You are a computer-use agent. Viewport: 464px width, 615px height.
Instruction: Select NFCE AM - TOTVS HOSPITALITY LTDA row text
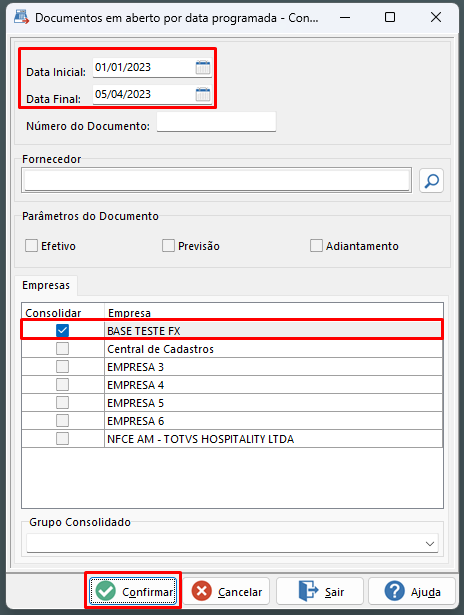point(200,439)
